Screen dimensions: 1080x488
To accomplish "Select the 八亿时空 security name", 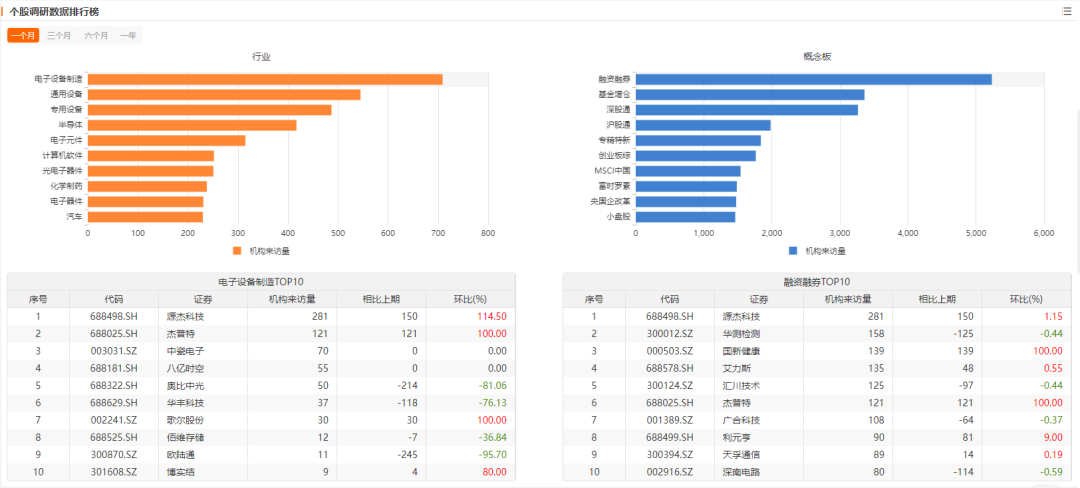I will 185,368.
